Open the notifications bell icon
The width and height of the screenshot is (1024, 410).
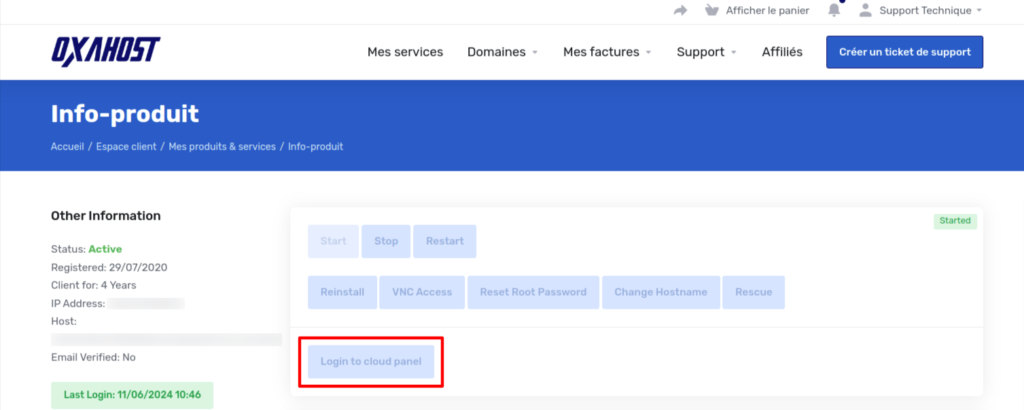pyautogui.click(x=834, y=10)
